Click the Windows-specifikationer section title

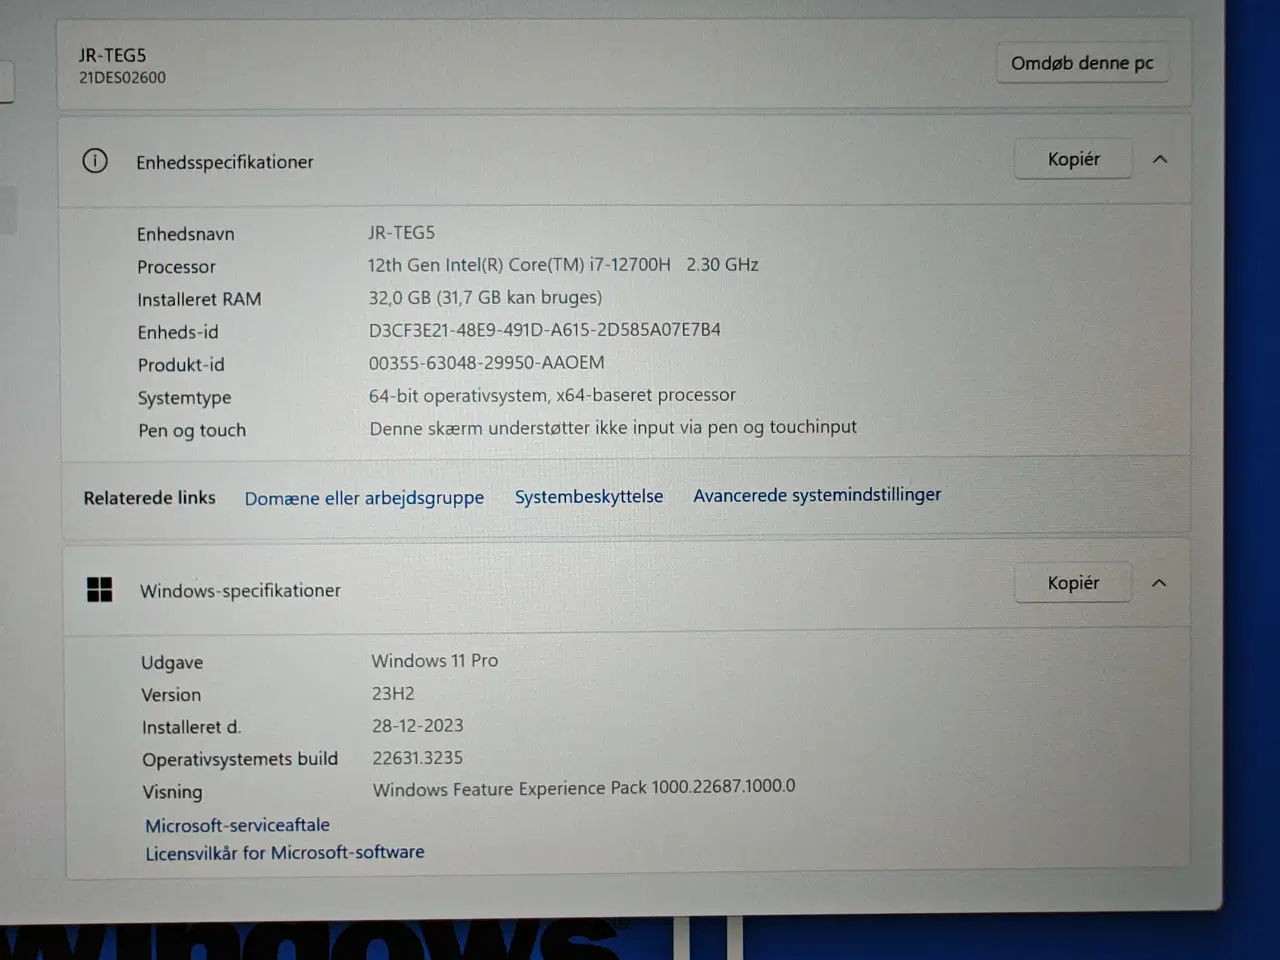click(x=240, y=590)
